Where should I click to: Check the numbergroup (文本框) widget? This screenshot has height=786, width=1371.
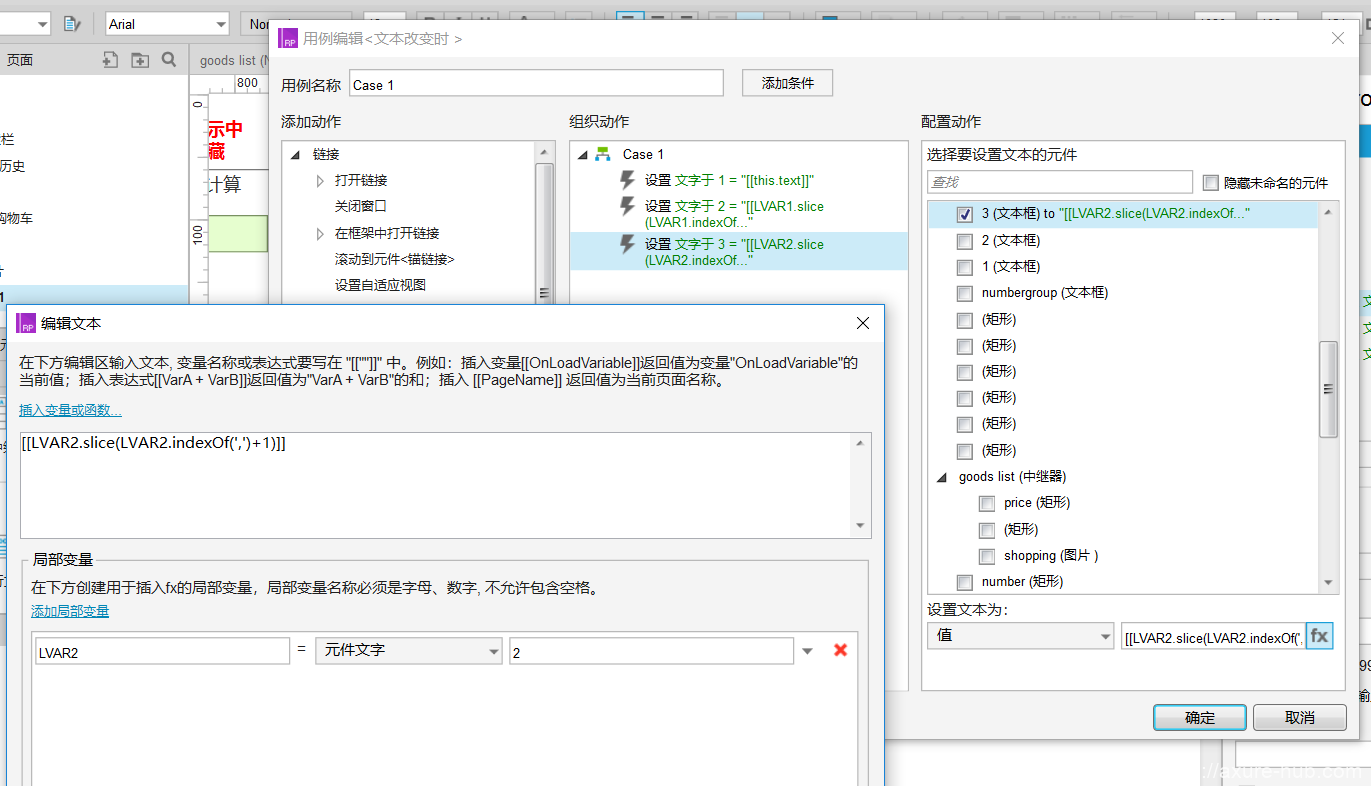[x=965, y=293]
